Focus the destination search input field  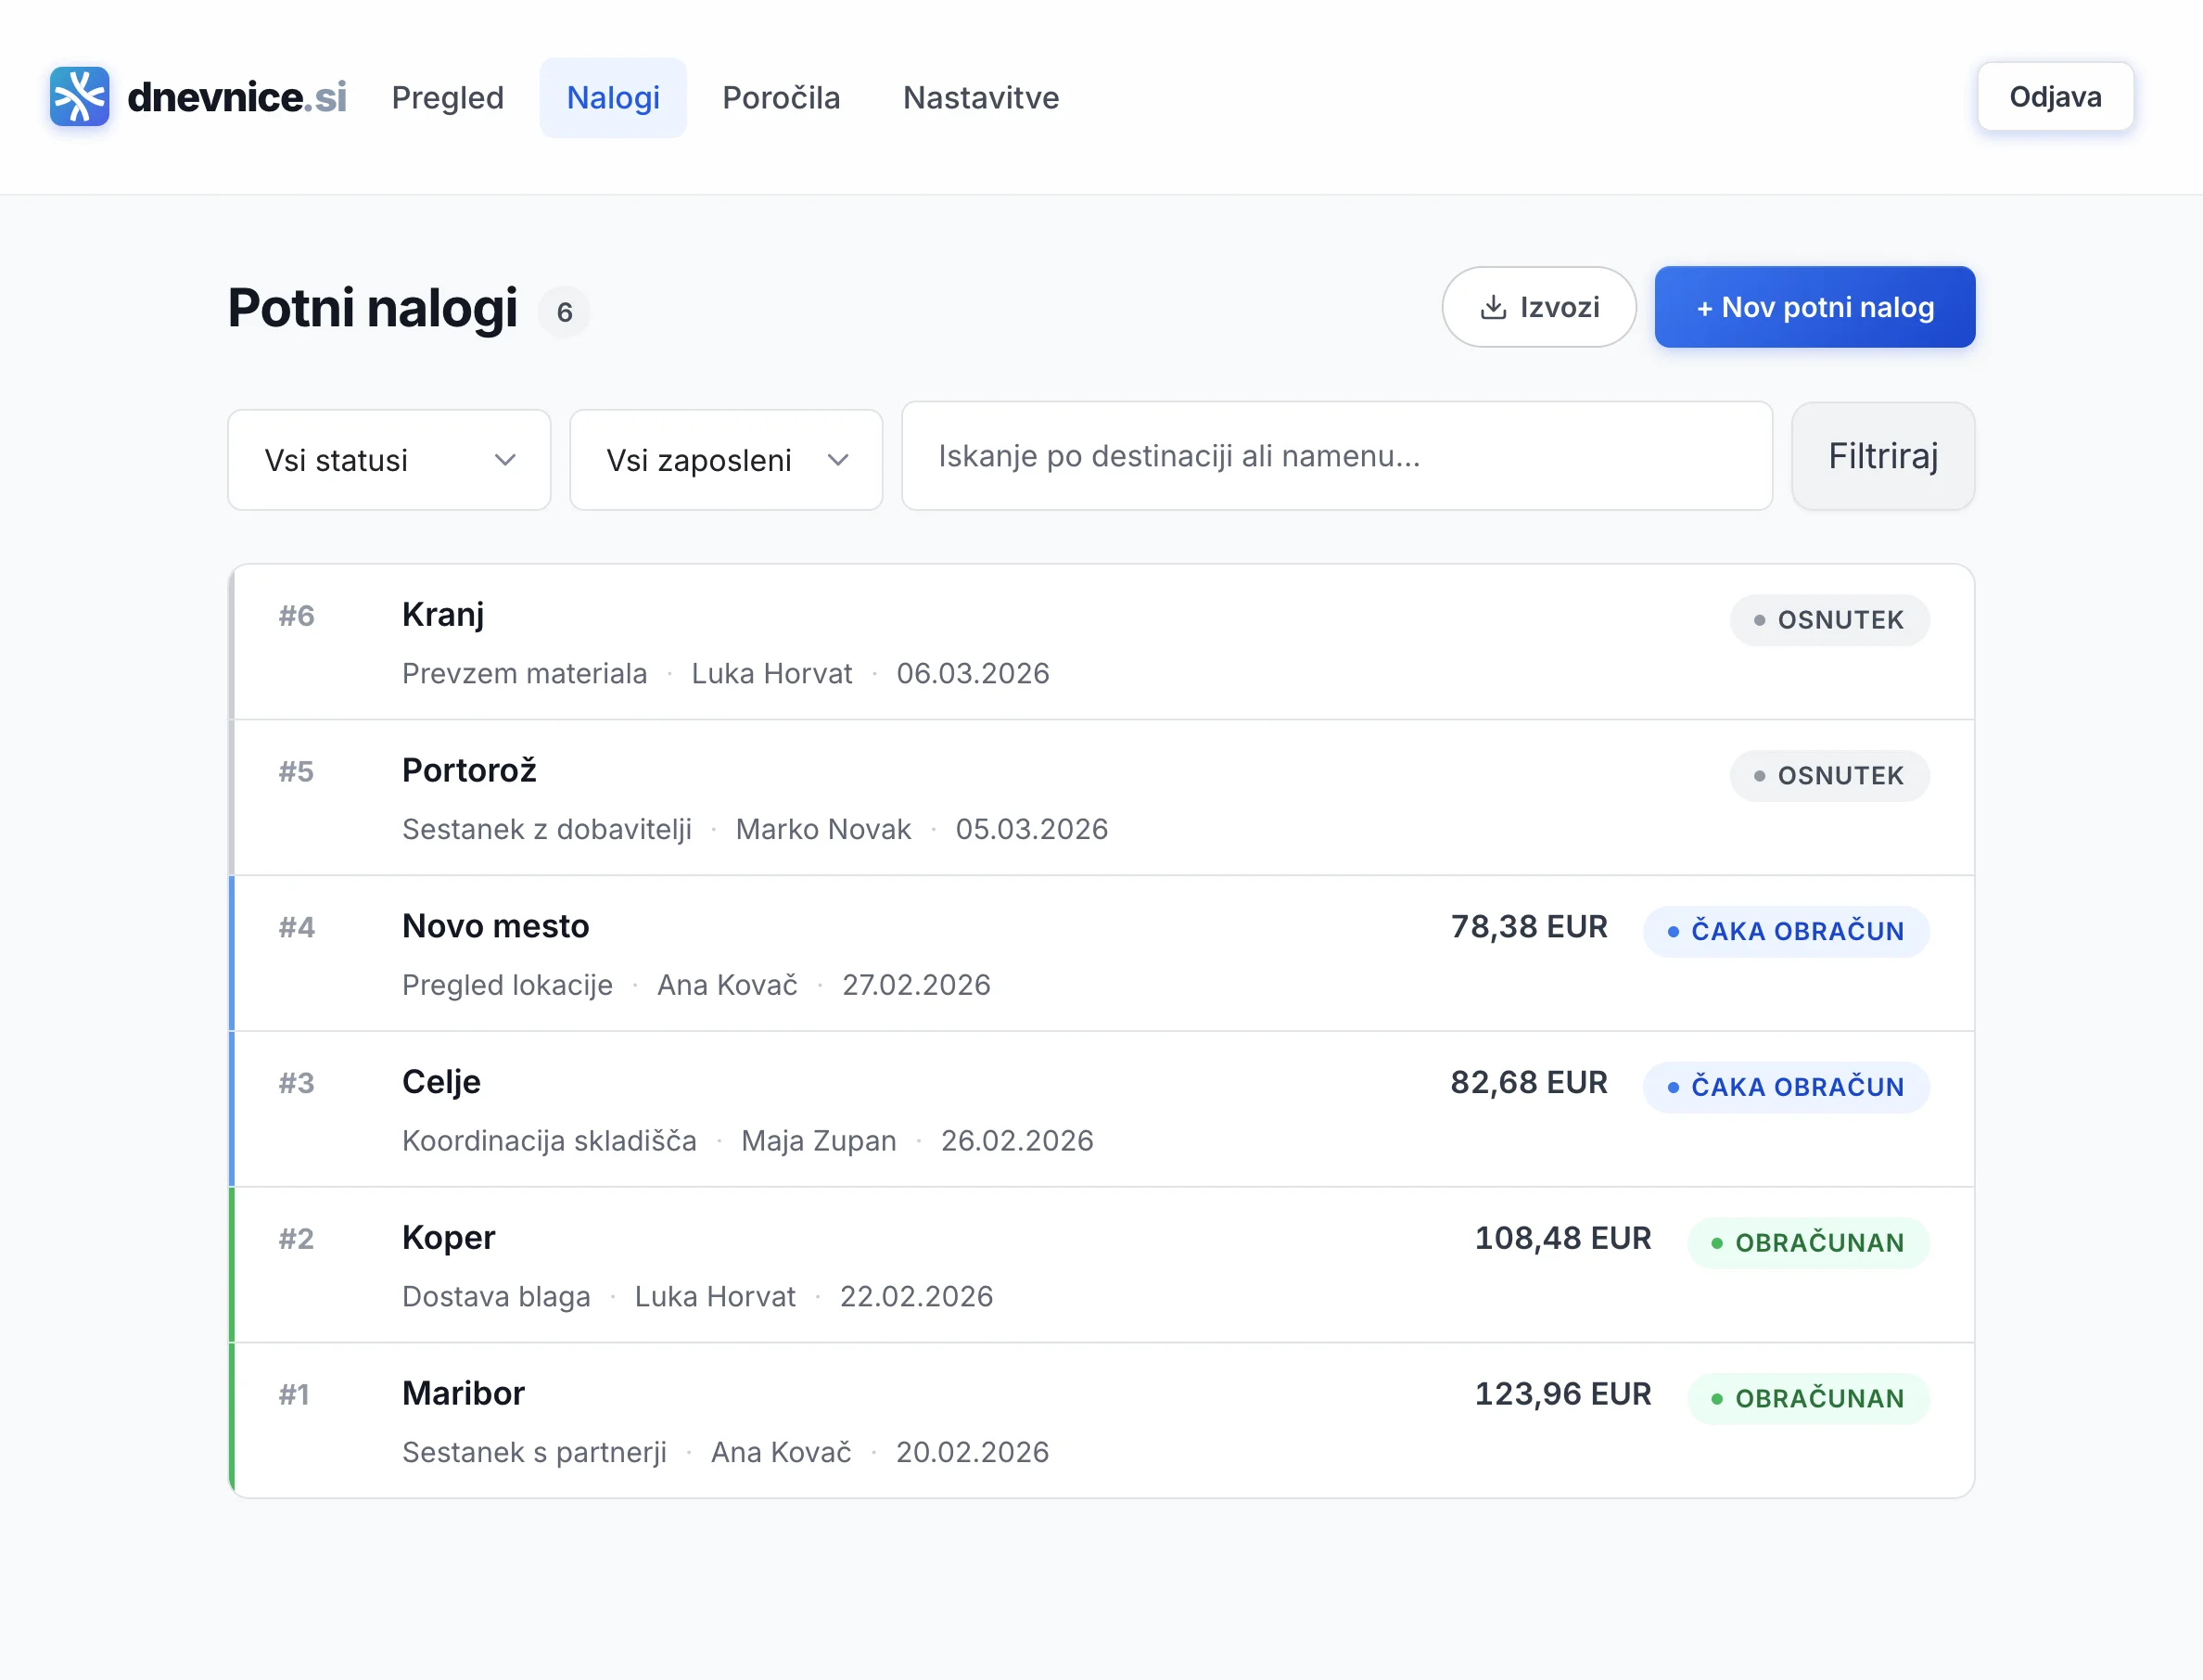1336,456
